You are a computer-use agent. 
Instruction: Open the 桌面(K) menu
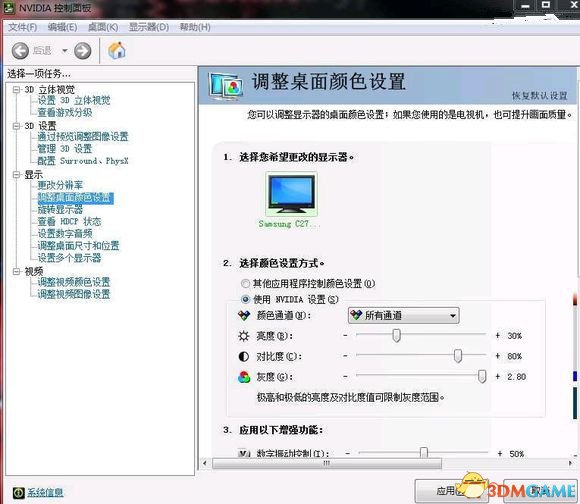[103, 27]
